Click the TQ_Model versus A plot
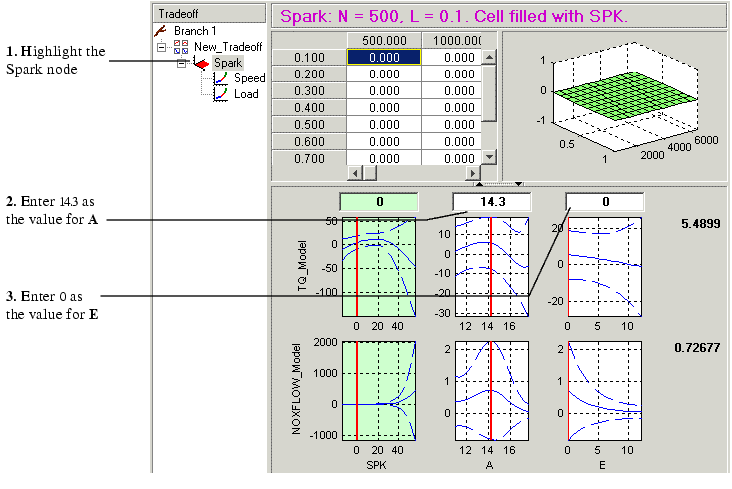 492,267
